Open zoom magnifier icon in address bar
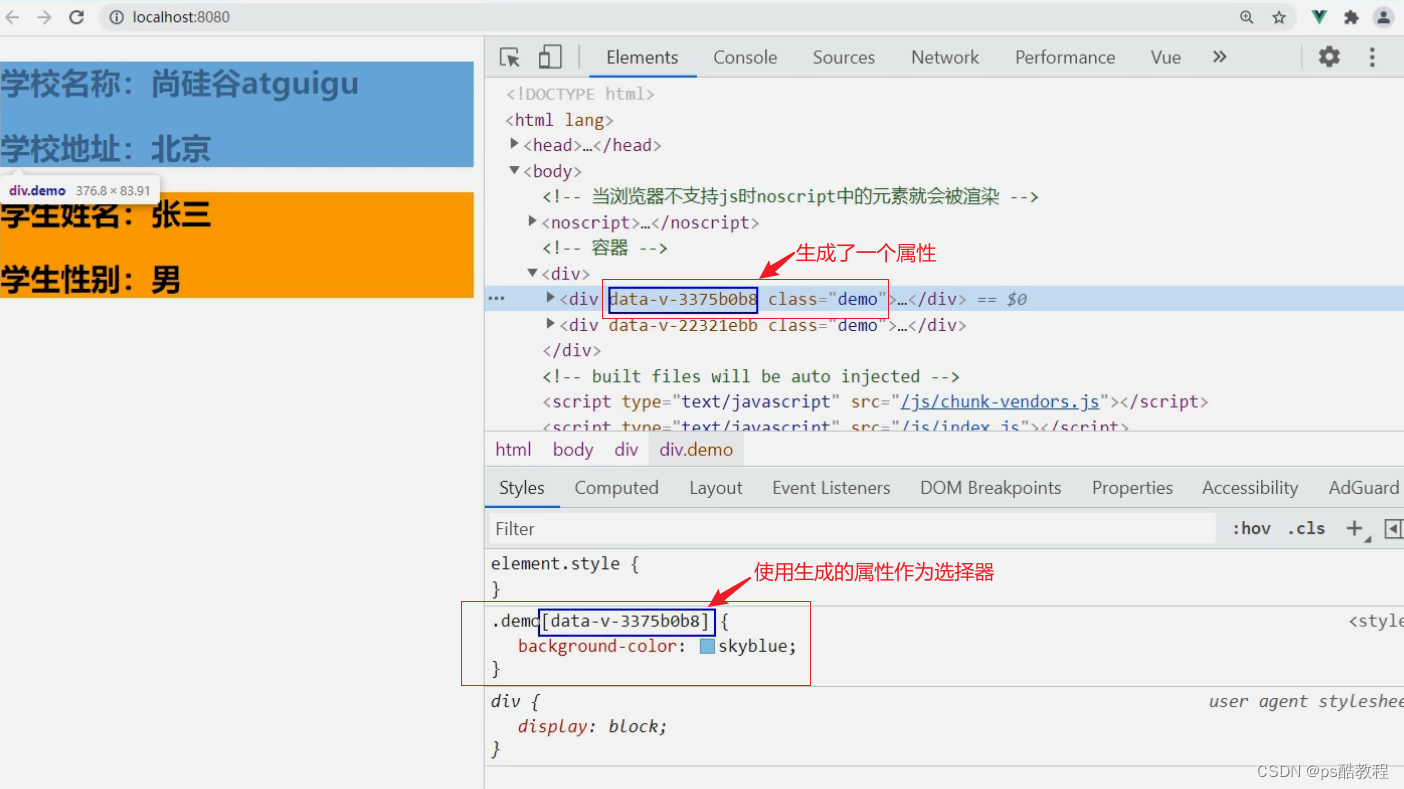The width and height of the screenshot is (1404, 789). tap(1247, 17)
